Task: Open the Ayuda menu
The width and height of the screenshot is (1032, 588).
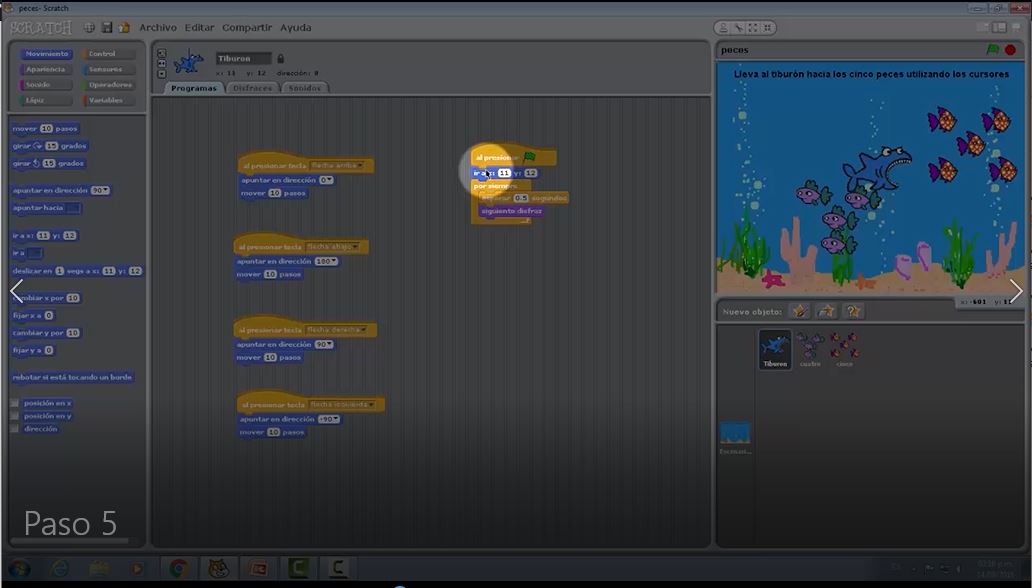Action: pos(296,28)
